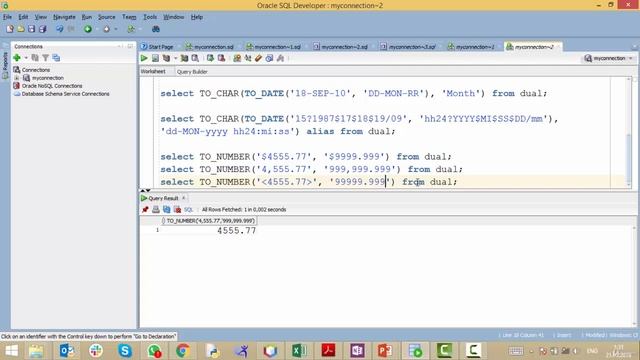Select Database Schema Service Connections item
Image resolution: width=640 pixels, height=360 pixels.
pyautogui.click(x=65, y=94)
